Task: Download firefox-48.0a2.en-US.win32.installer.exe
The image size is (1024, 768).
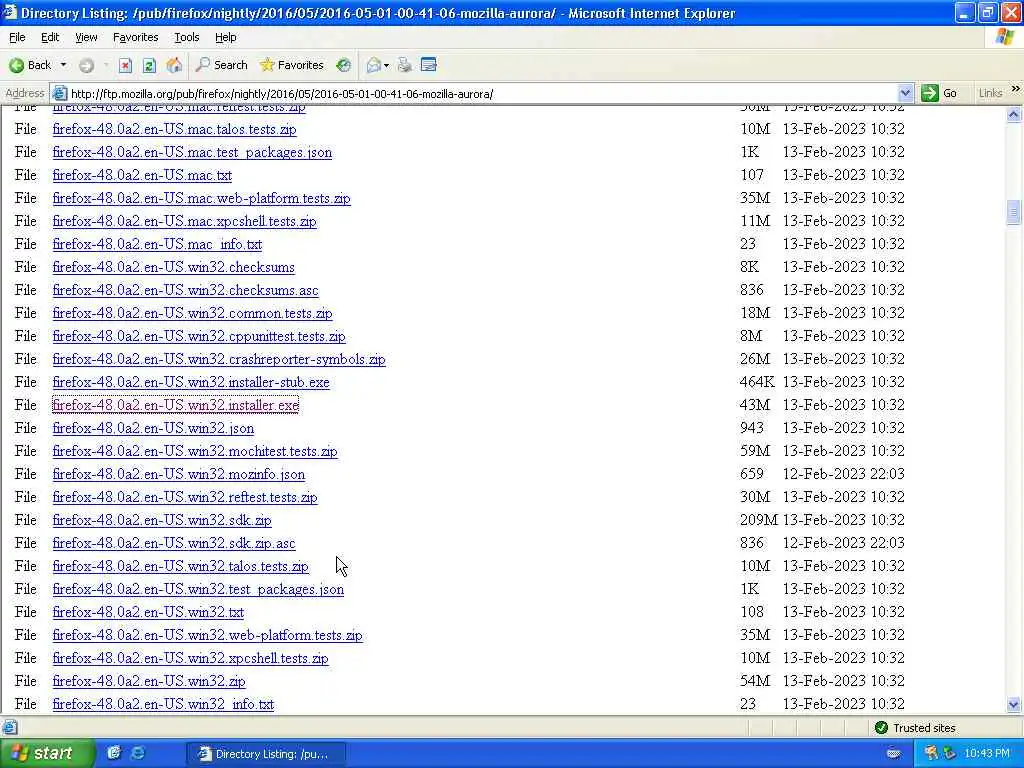Action: tap(175, 405)
